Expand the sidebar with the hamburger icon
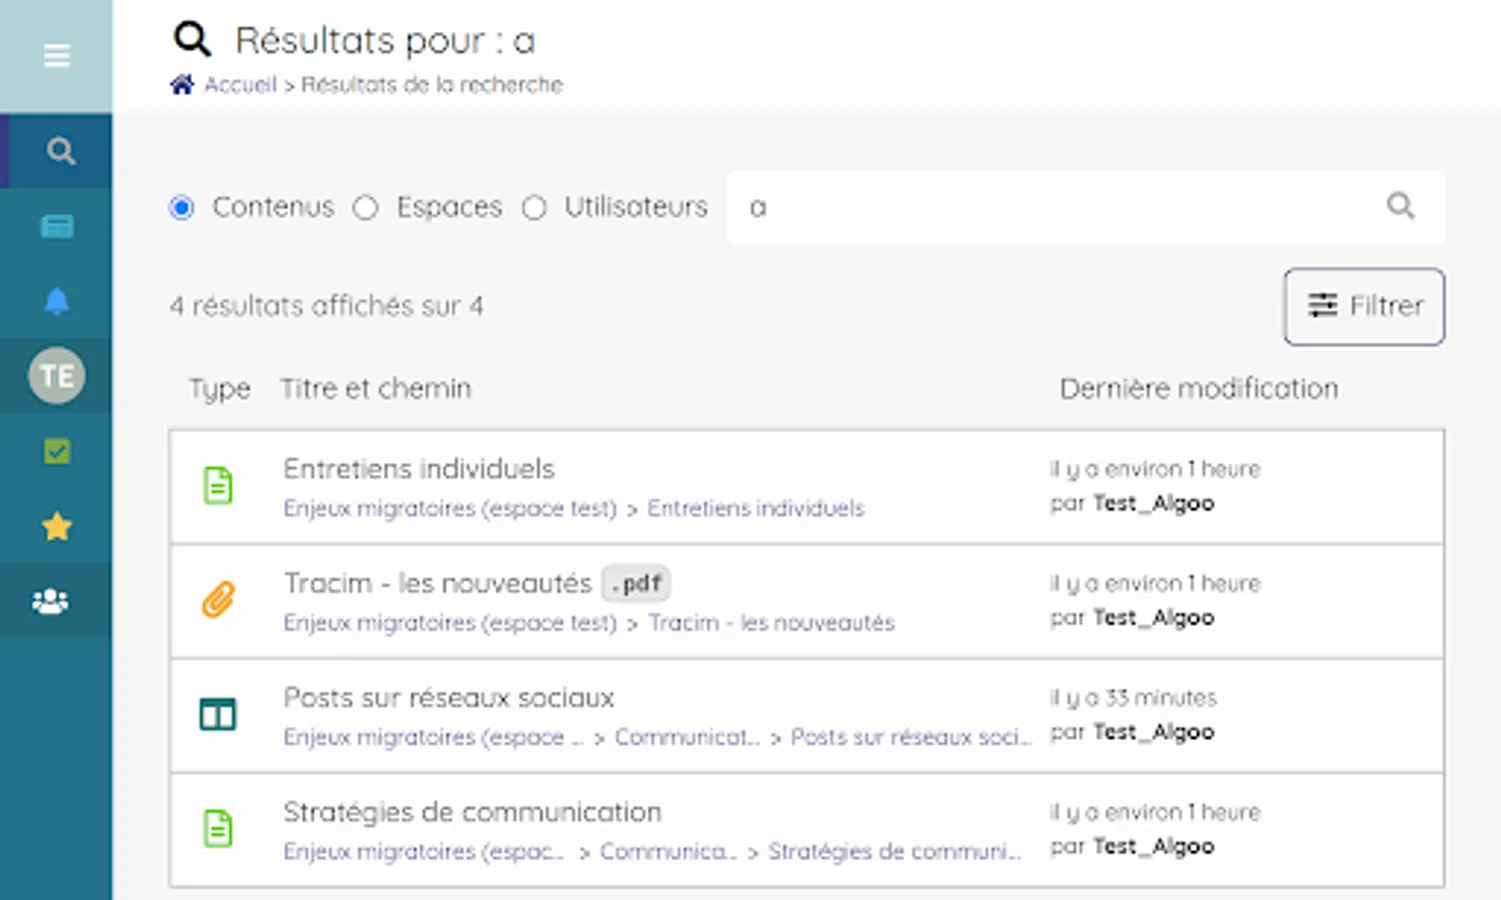This screenshot has width=1501, height=900. pos(55,56)
